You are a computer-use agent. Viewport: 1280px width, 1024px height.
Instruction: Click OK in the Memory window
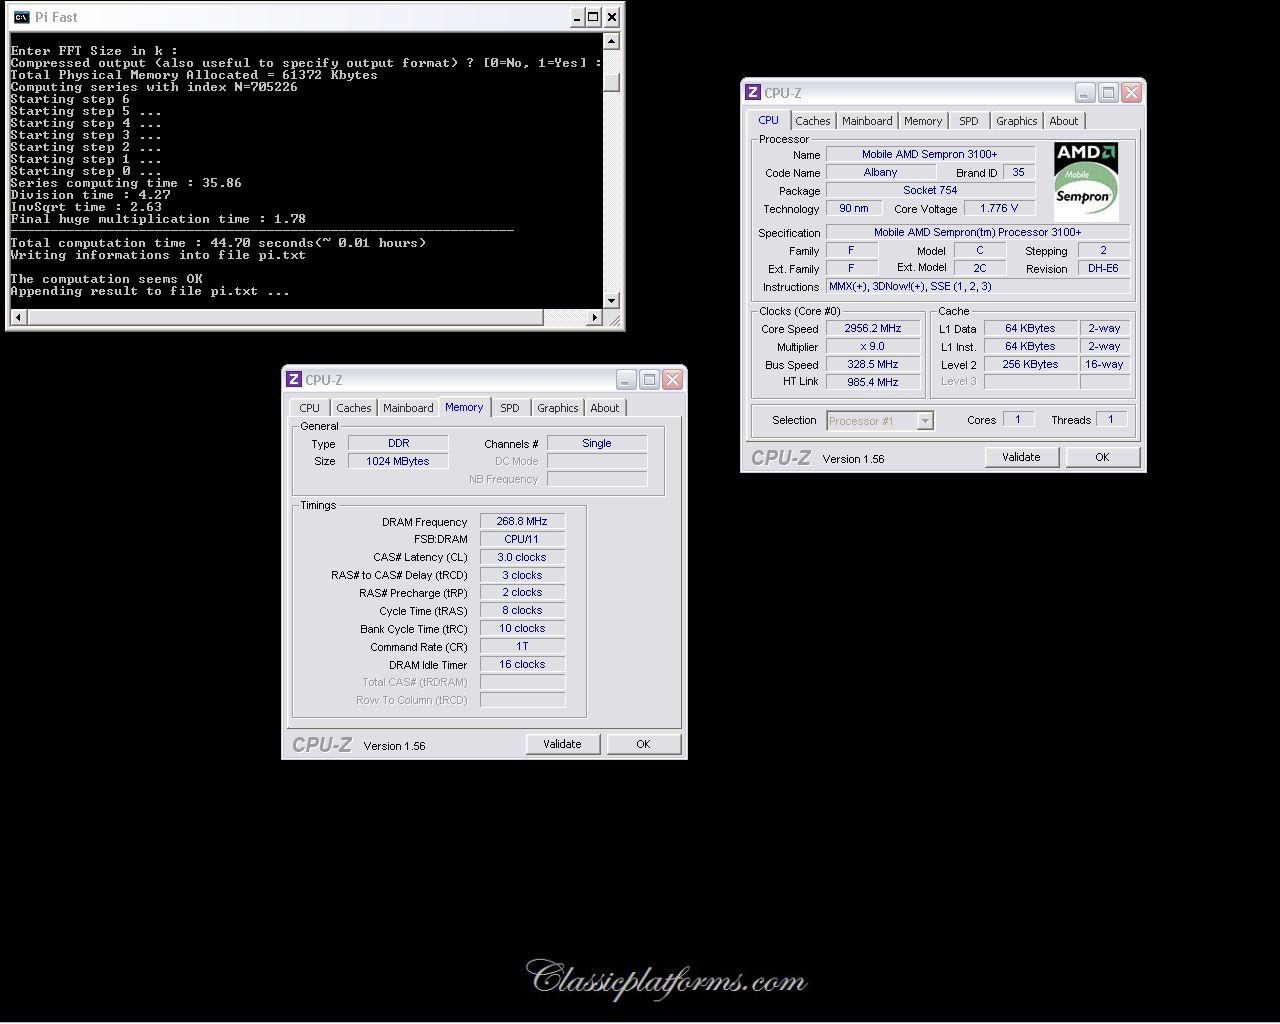tap(643, 744)
